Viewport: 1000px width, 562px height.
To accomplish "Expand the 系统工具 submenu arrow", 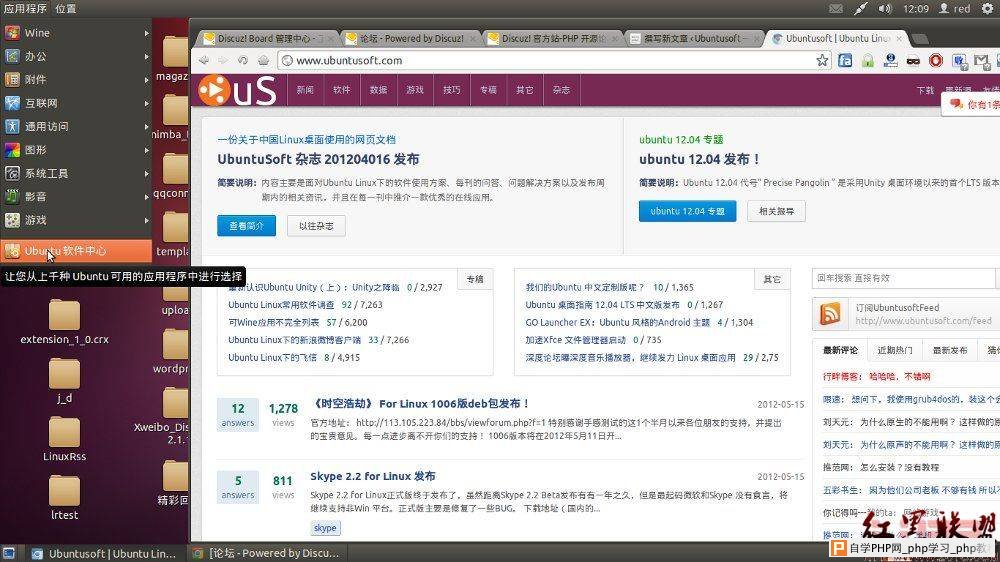I will point(147,173).
